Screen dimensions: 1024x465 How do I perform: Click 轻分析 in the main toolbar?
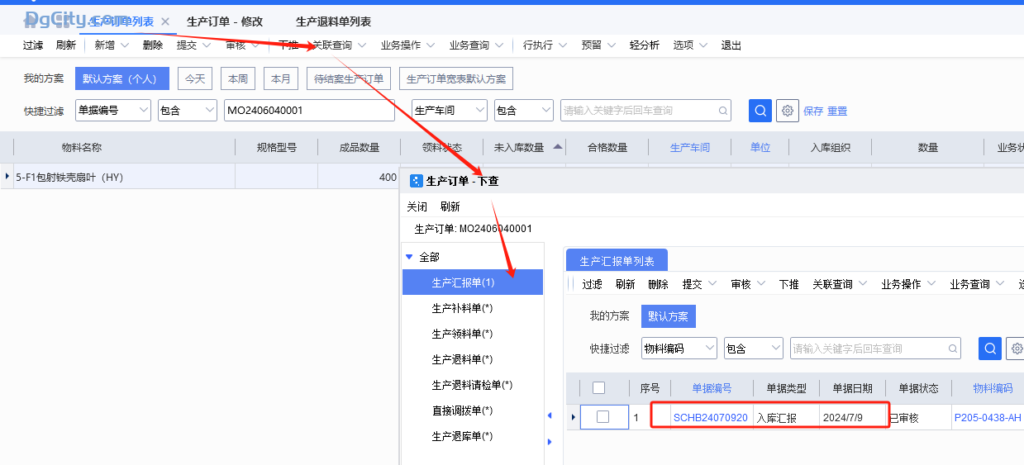645,45
